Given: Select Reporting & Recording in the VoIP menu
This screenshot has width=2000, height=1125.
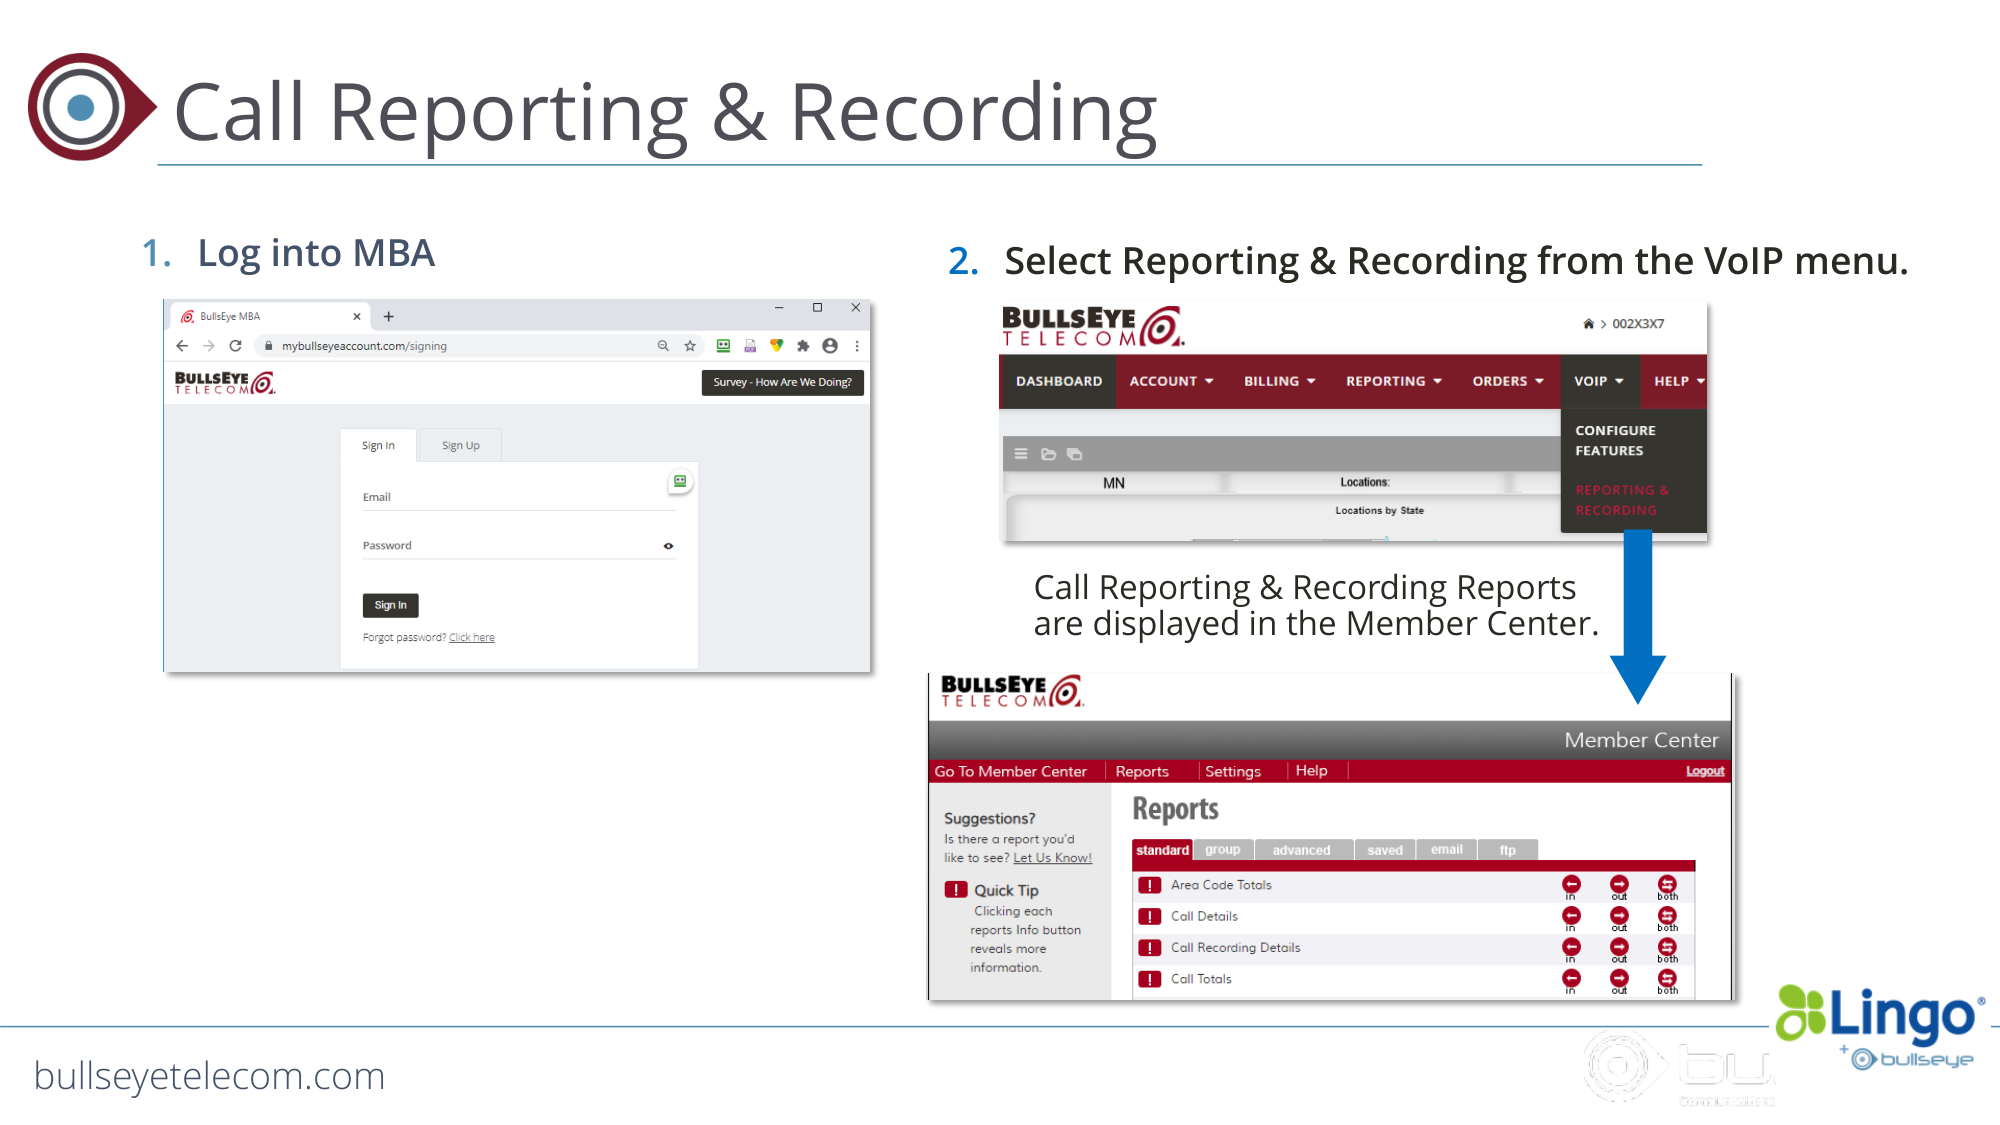Looking at the screenshot, I should click(x=1622, y=500).
